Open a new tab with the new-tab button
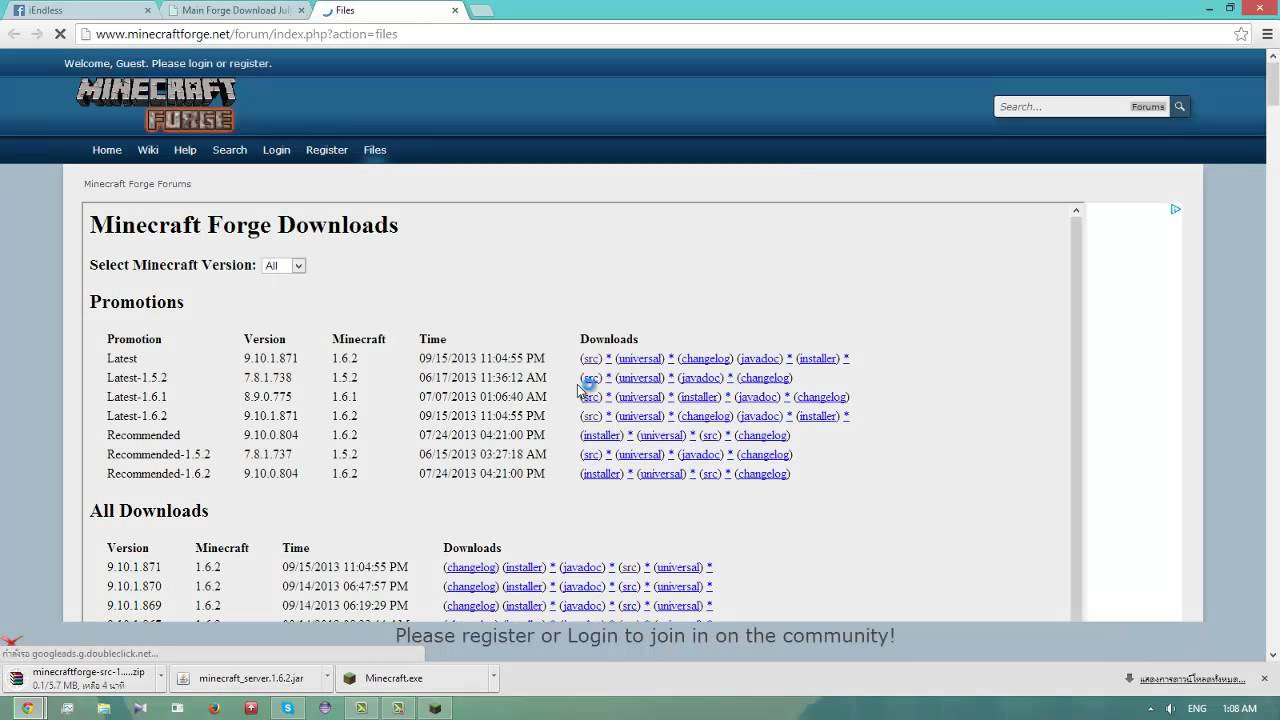The width and height of the screenshot is (1280, 720). click(481, 10)
